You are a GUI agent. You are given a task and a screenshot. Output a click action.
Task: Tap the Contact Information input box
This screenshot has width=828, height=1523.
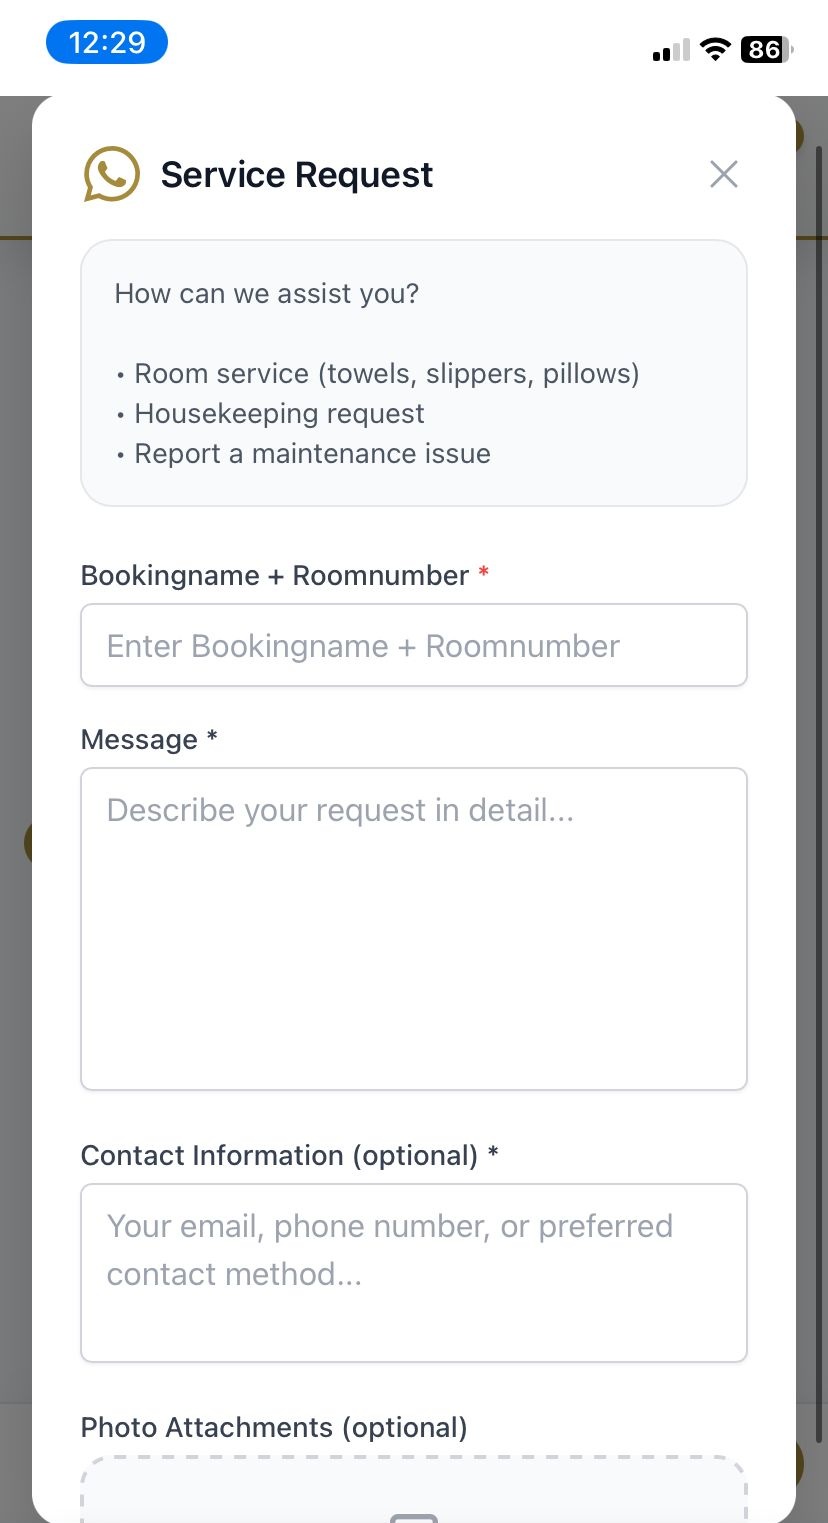coord(414,1272)
